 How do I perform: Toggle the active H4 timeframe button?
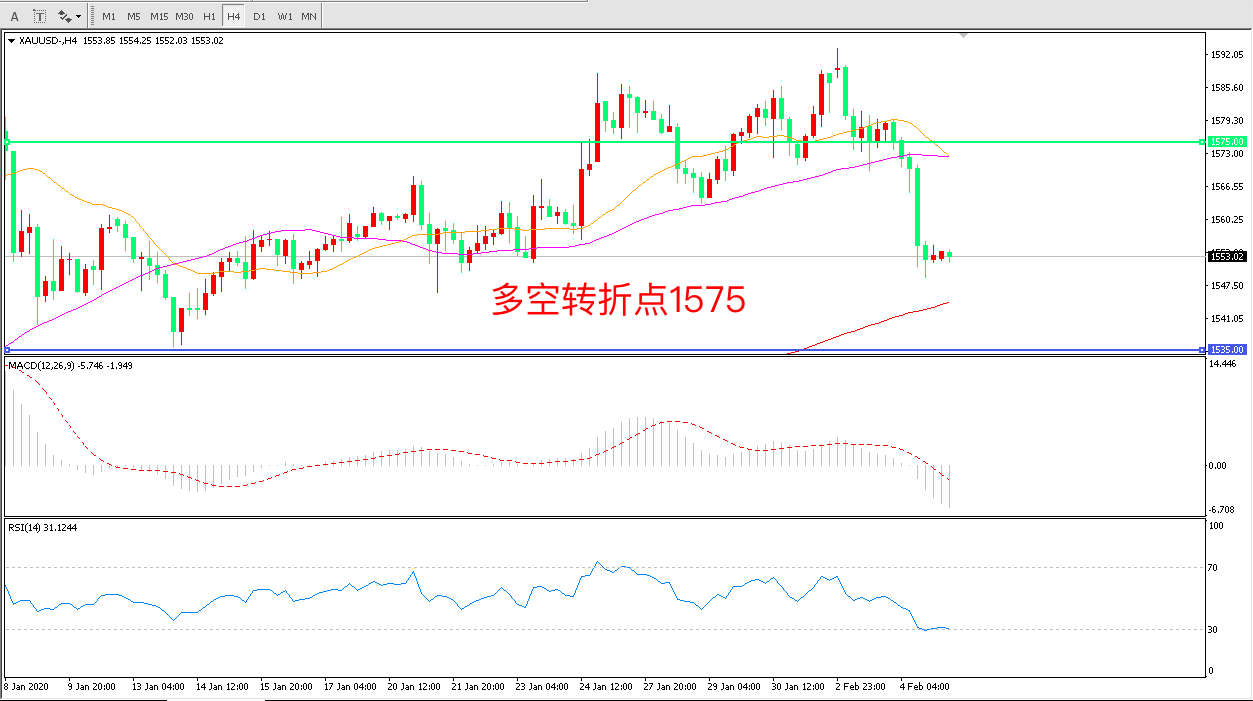point(233,16)
